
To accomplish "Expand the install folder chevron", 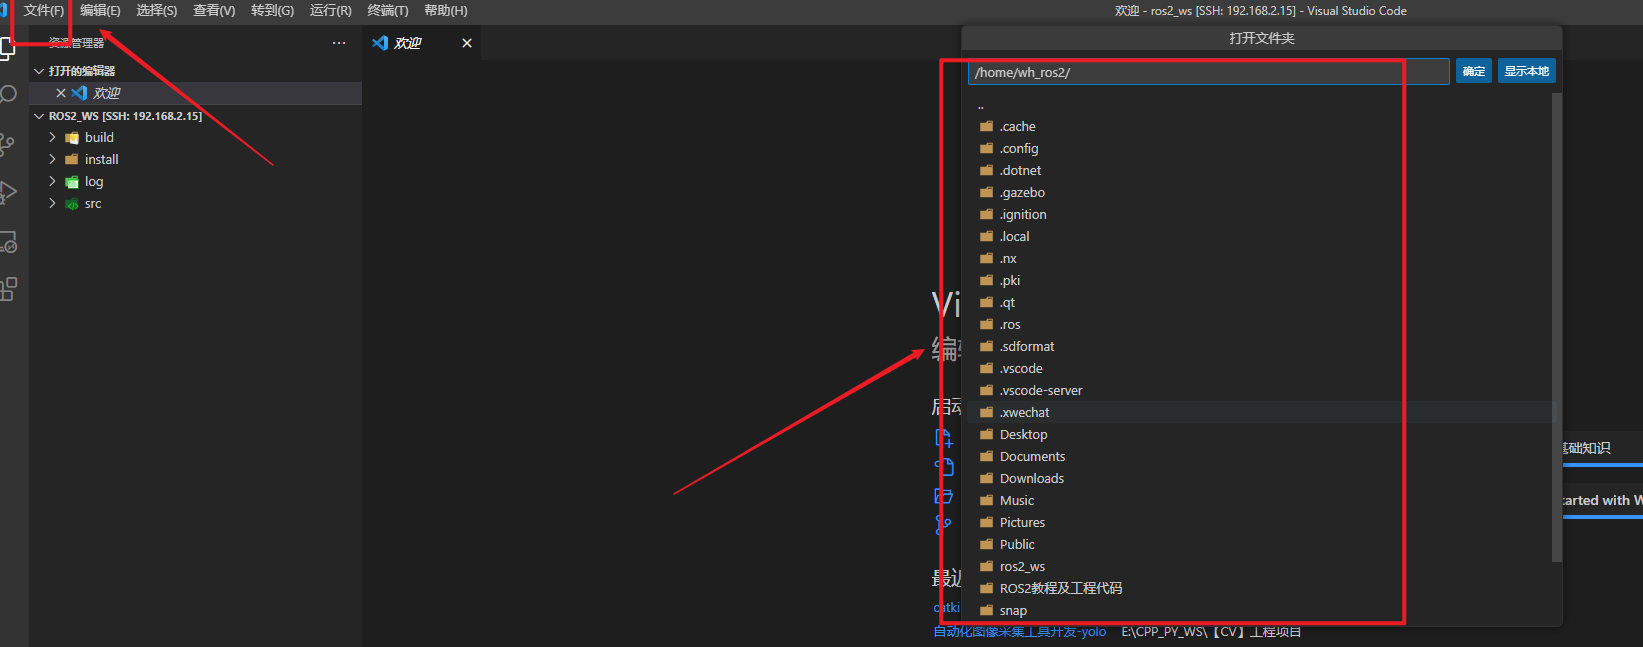I will (52, 160).
